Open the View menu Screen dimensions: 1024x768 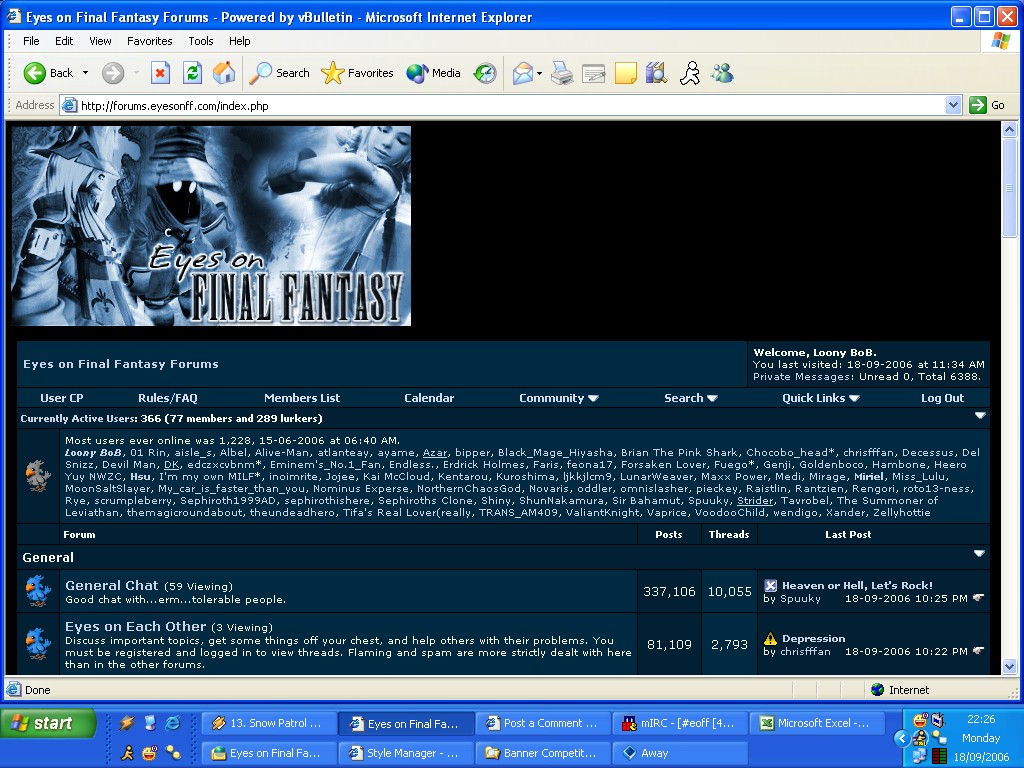click(100, 40)
